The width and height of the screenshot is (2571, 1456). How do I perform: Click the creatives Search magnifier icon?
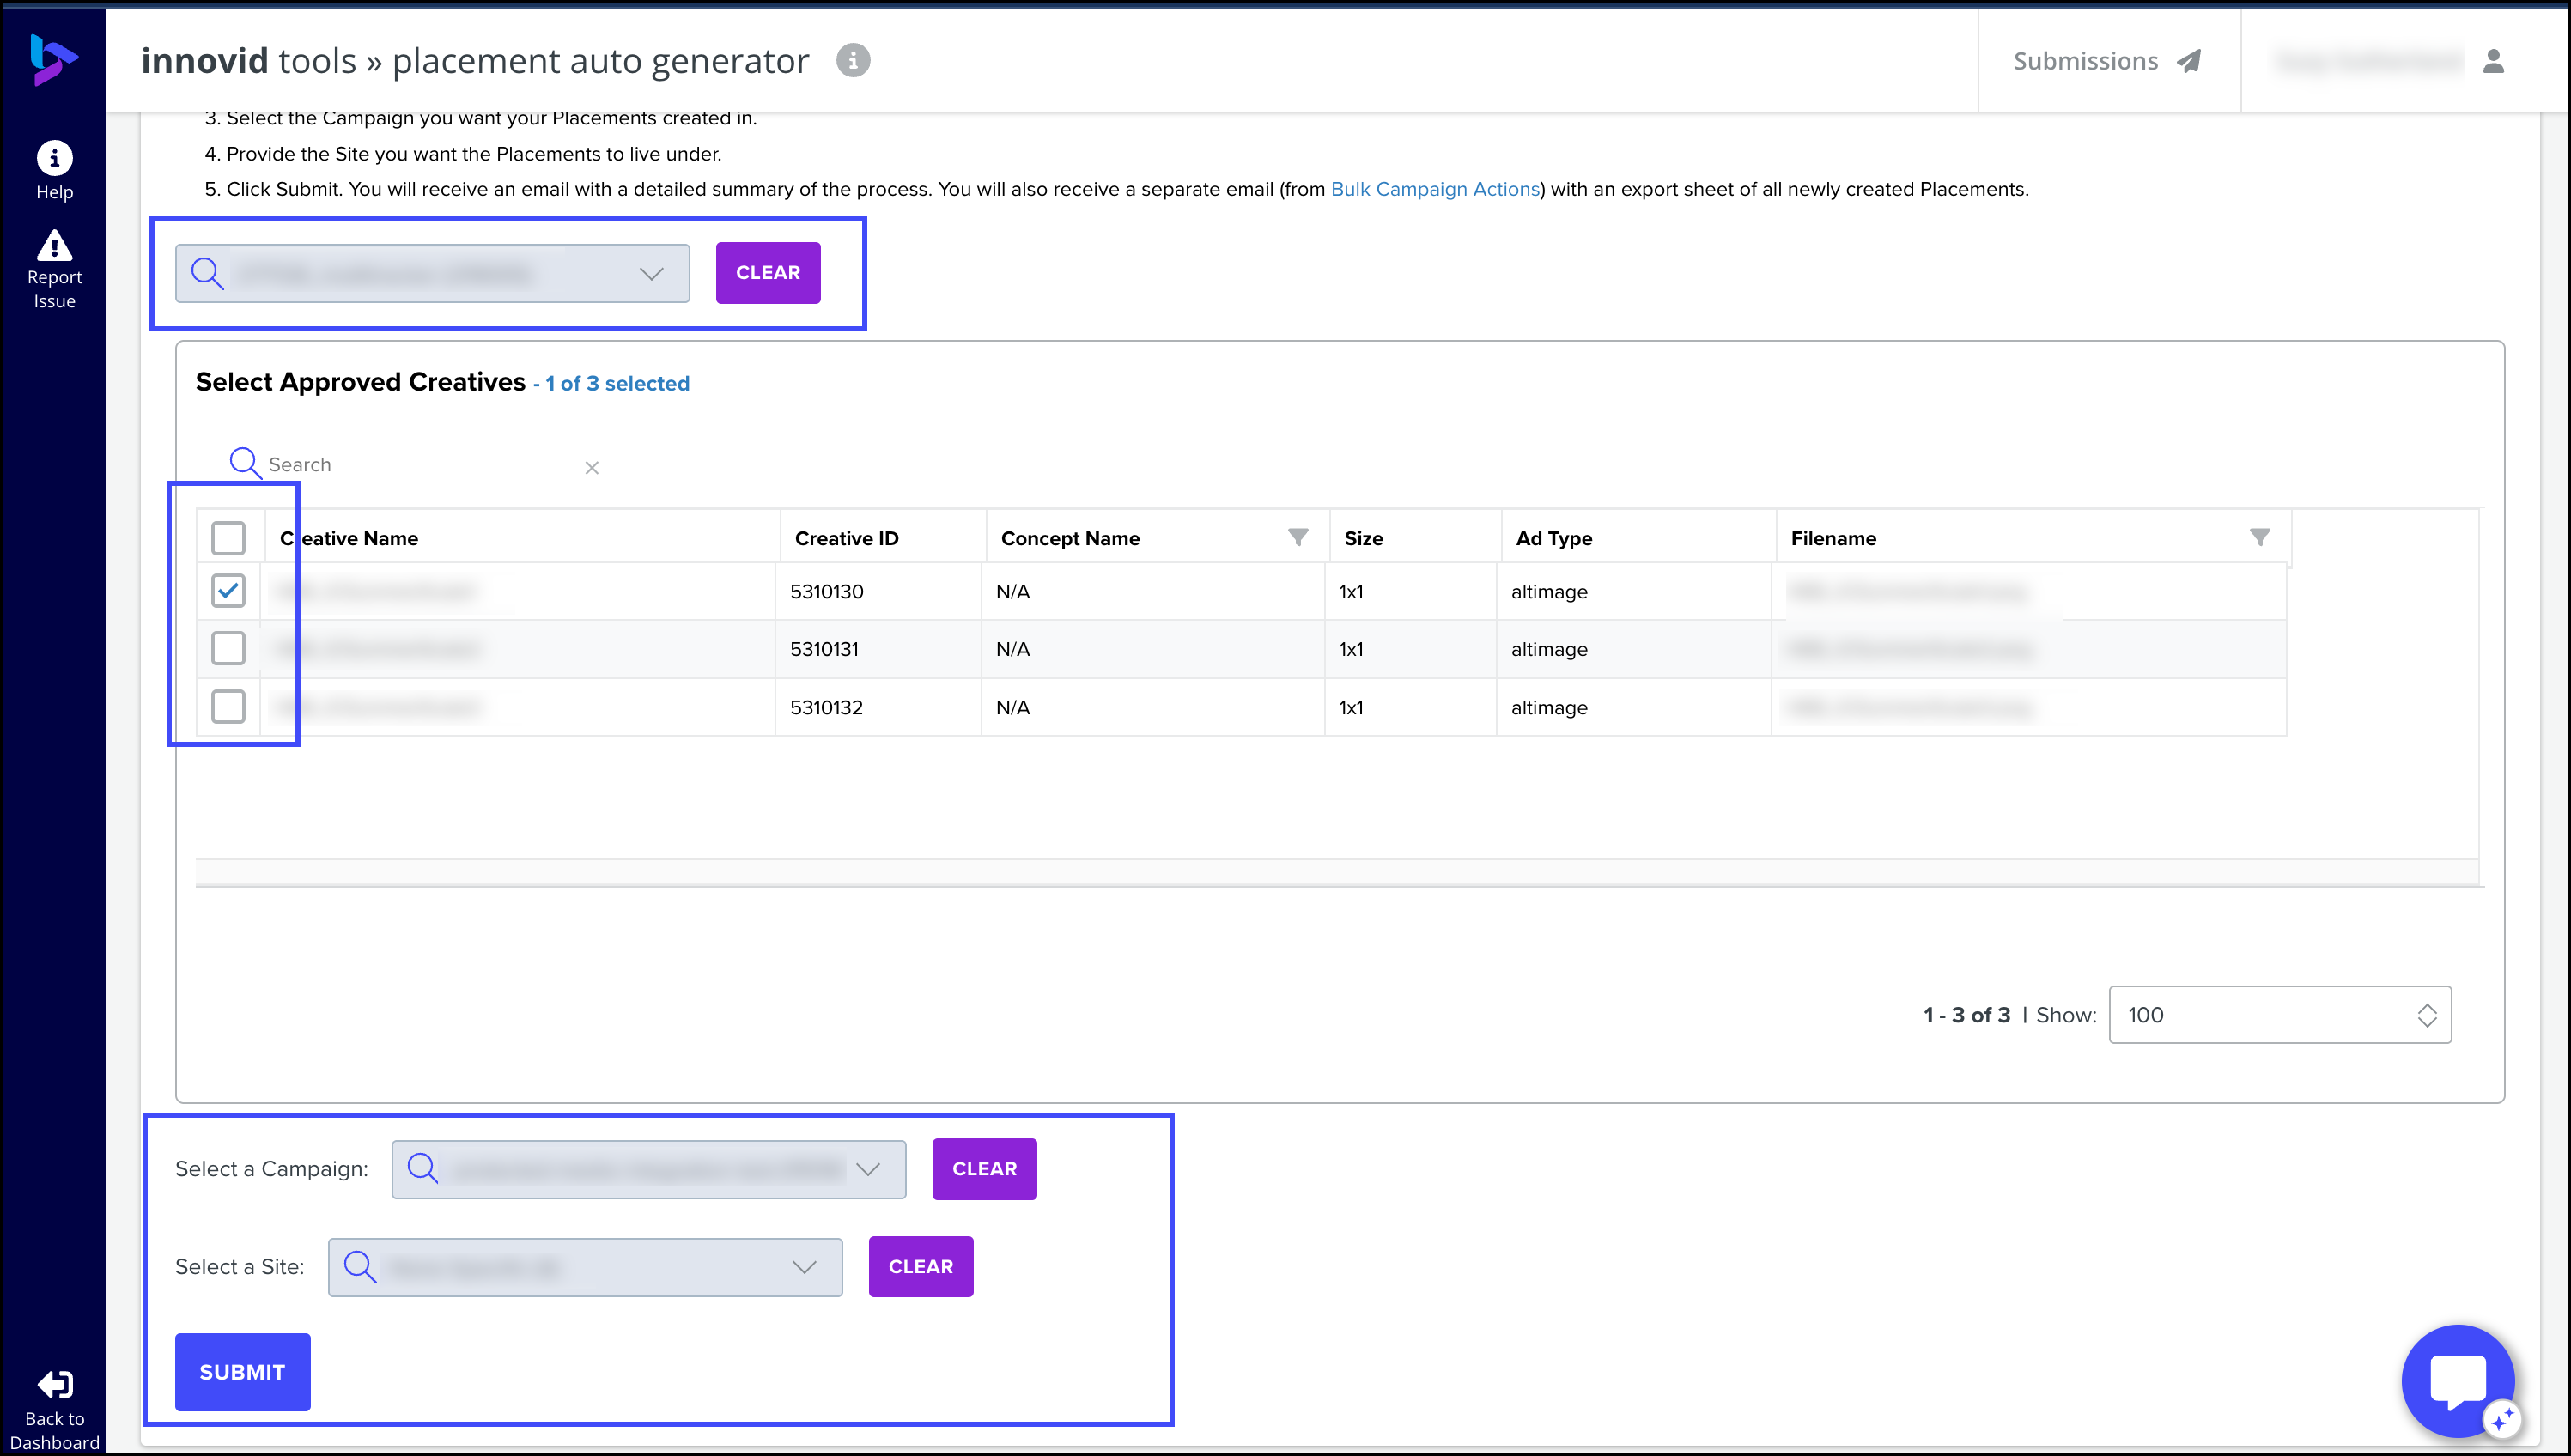pos(245,463)
